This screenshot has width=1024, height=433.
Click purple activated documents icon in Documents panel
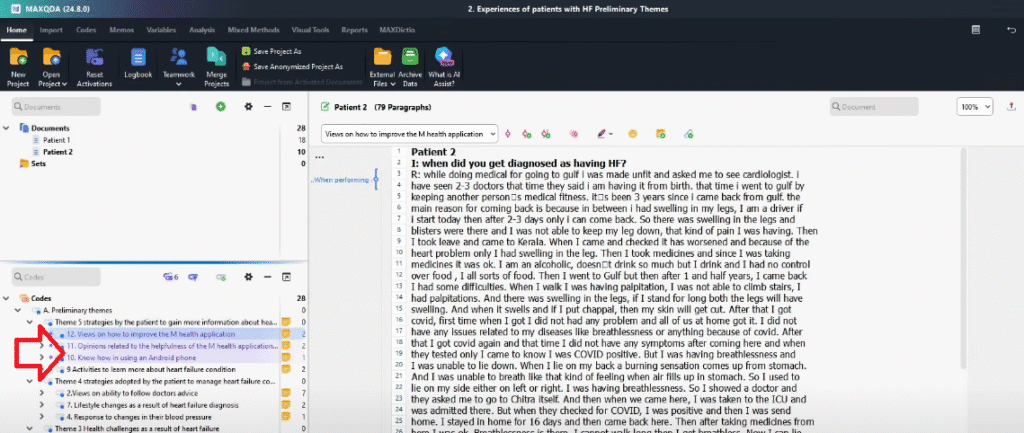tap(193, 106)
